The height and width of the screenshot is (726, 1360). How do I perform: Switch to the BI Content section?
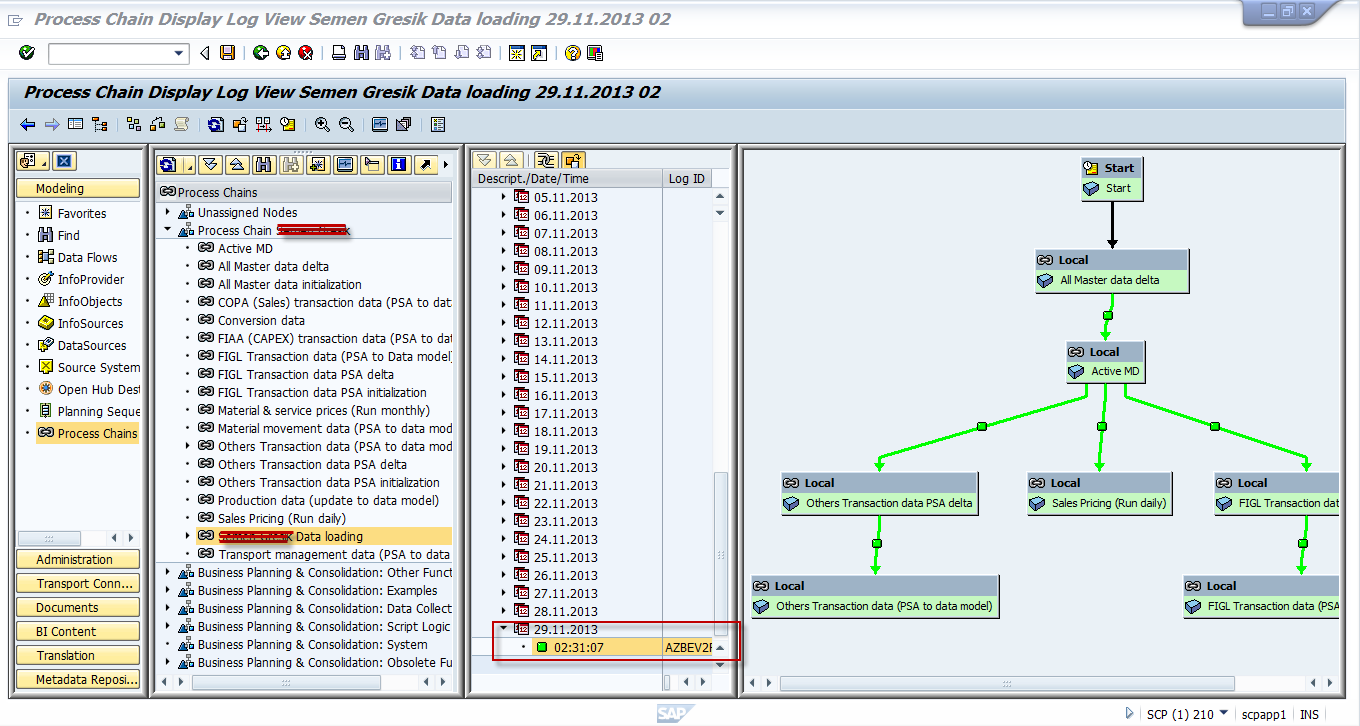(x=78, y=632)
